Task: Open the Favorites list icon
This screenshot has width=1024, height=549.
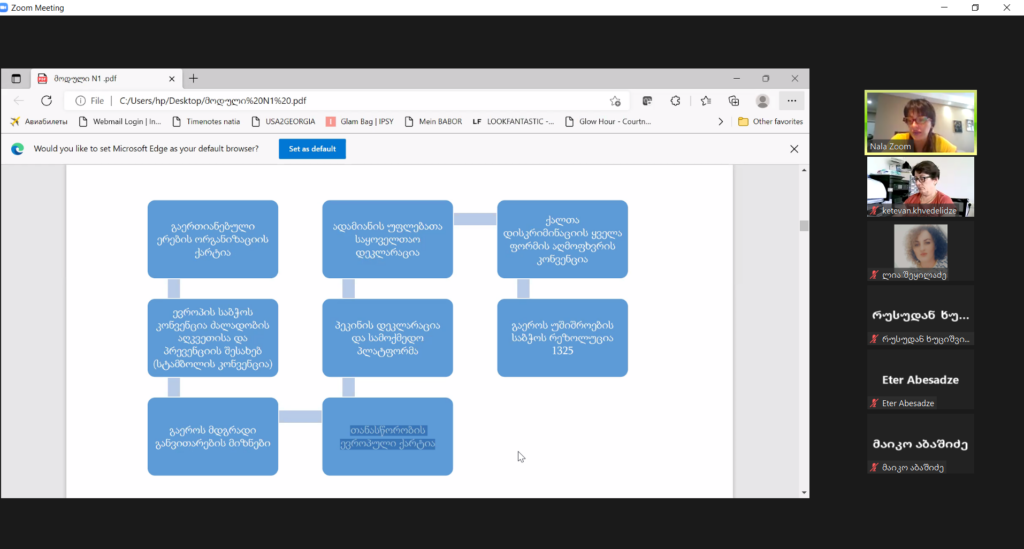Action: point(705,101)
